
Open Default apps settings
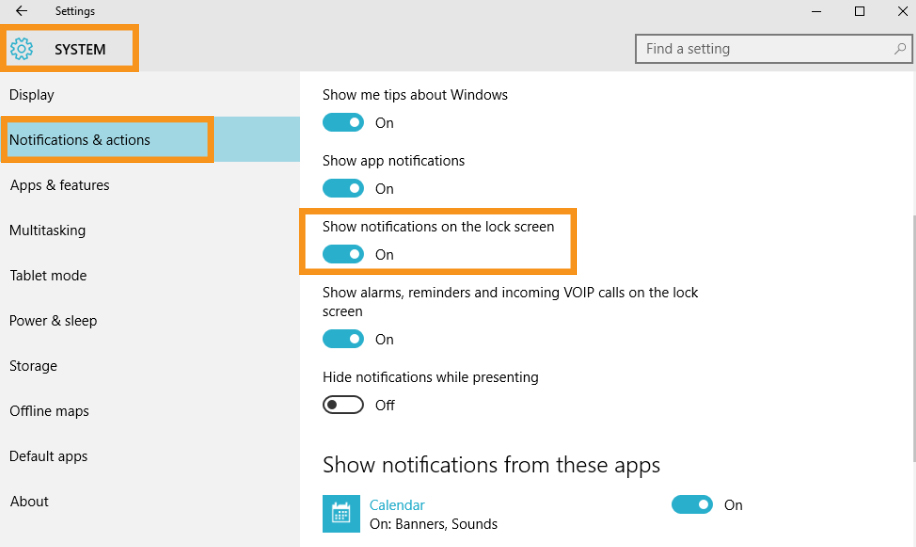click(150, 456)
